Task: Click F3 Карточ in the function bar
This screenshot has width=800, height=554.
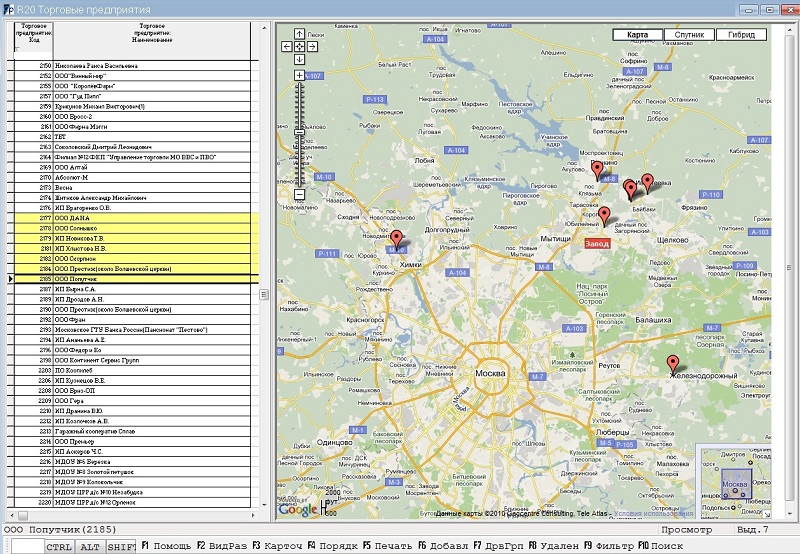Action: tap(278, 546)
